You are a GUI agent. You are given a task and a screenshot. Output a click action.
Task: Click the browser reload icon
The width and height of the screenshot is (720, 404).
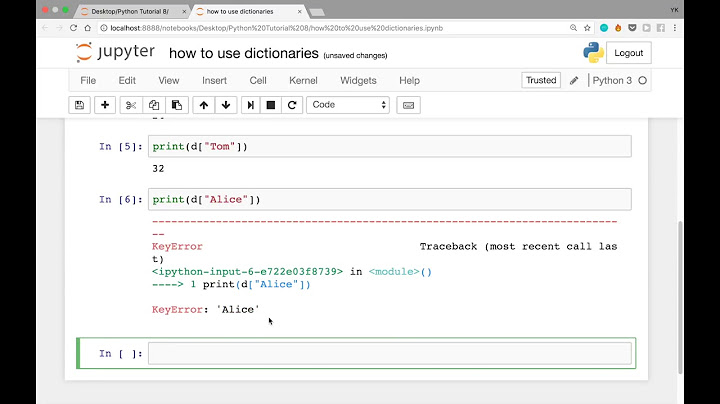tap(73, 28)
